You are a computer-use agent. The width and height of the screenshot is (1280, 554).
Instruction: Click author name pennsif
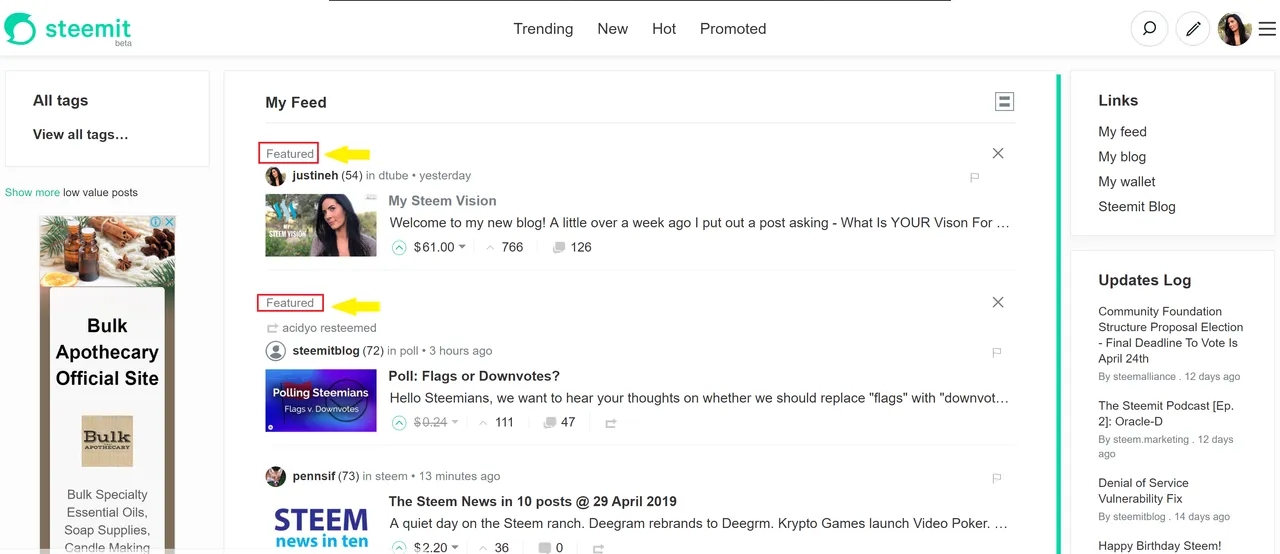tap(313, 476)
